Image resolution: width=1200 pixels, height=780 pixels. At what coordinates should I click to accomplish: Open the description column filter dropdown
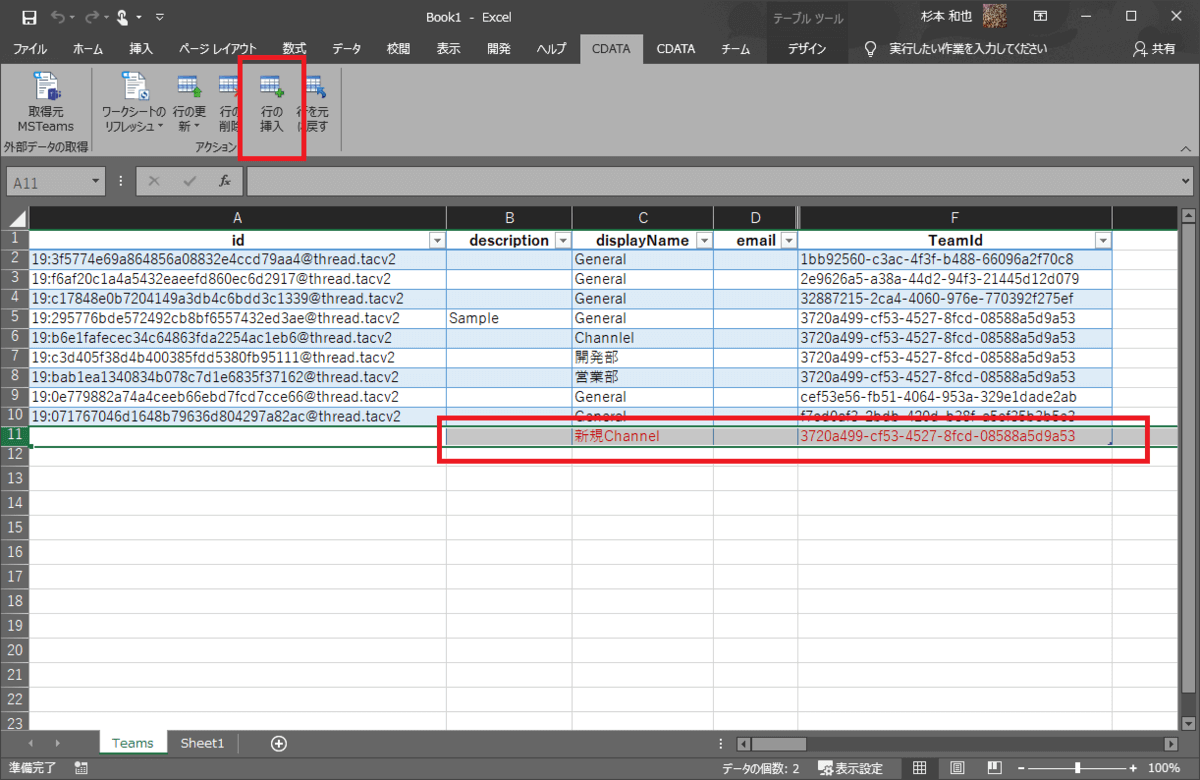tap(562, 241)
